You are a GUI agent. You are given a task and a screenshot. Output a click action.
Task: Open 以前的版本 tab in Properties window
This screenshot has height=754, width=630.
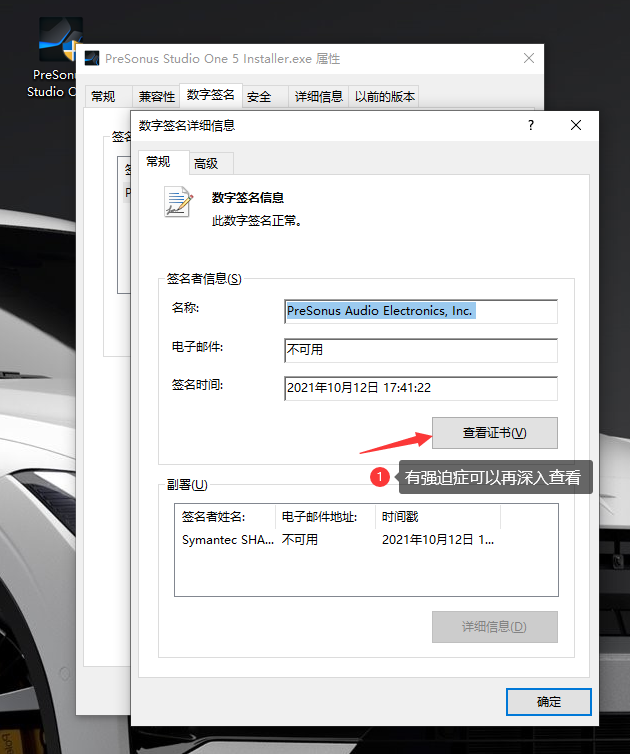[384, 97]
